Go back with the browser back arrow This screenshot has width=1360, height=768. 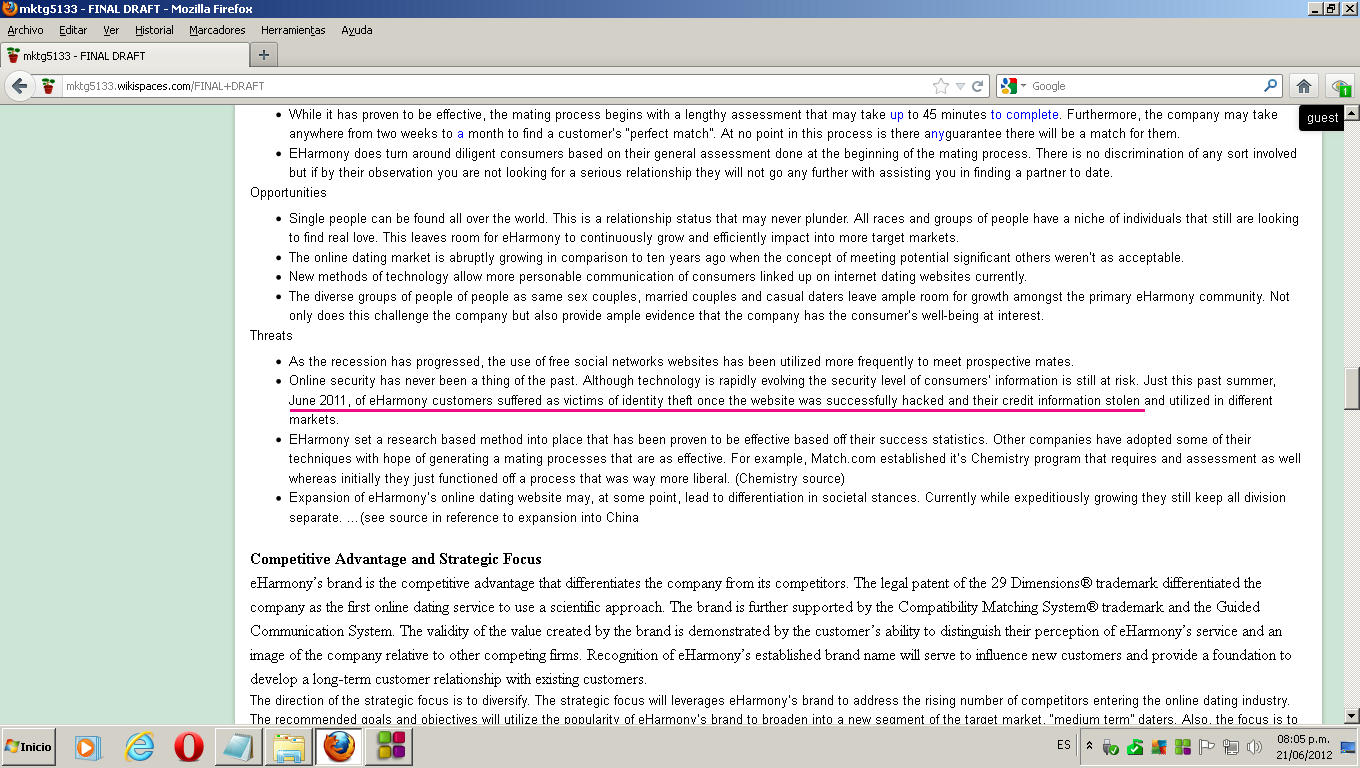point(19,86)
